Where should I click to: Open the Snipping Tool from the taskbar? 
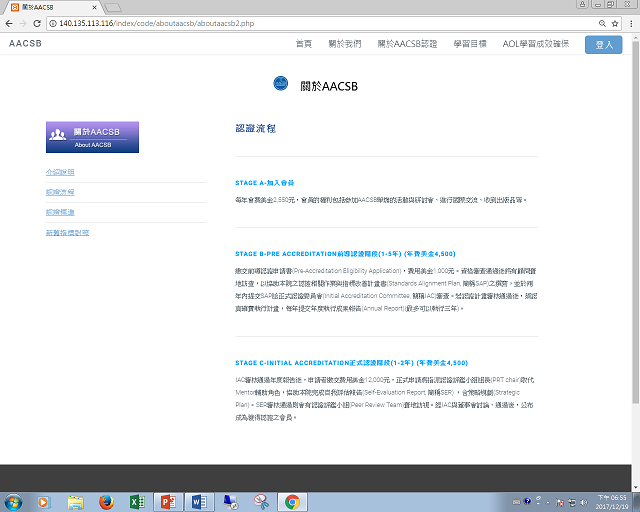[261, 502]
